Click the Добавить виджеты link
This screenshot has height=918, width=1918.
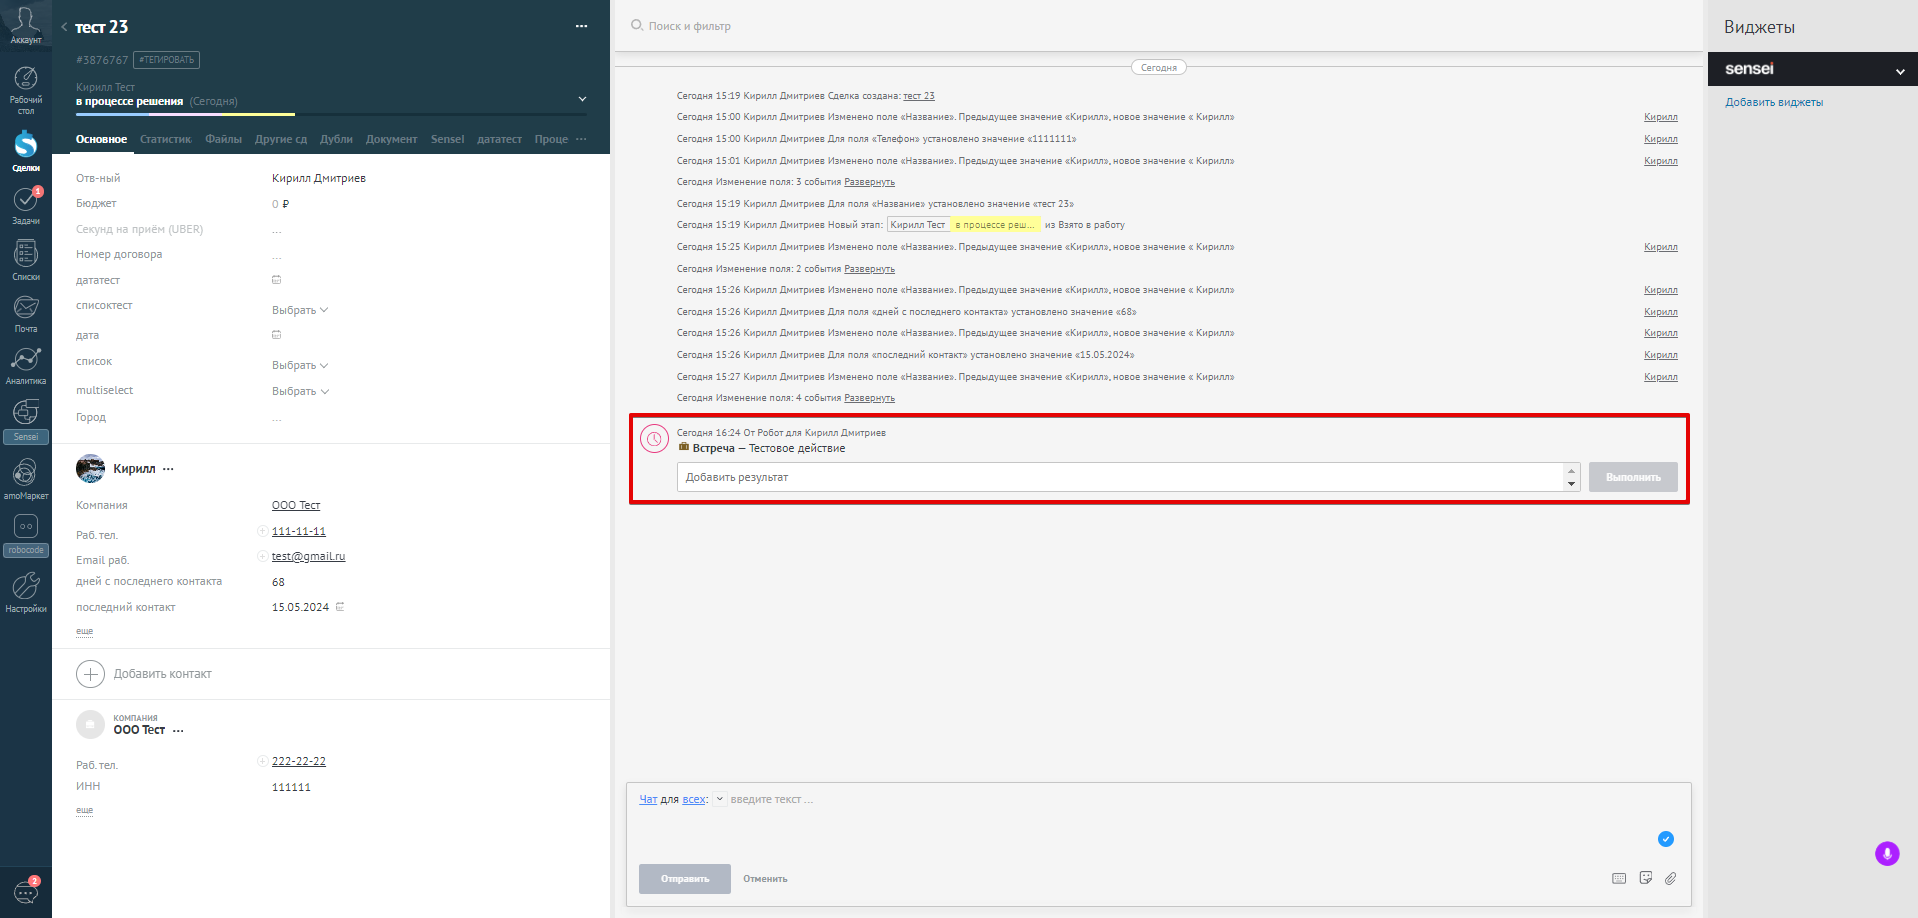pyautogui.click(x=1774, y=102)
